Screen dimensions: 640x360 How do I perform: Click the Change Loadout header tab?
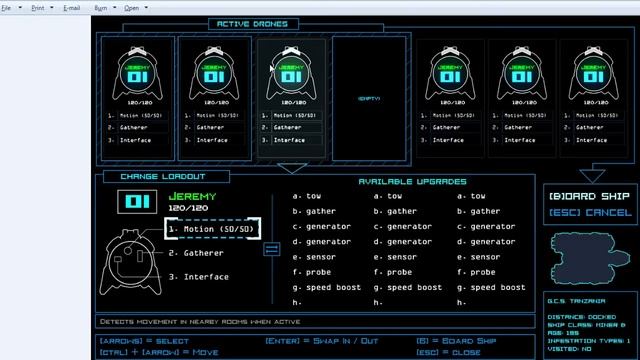(166, 176)
